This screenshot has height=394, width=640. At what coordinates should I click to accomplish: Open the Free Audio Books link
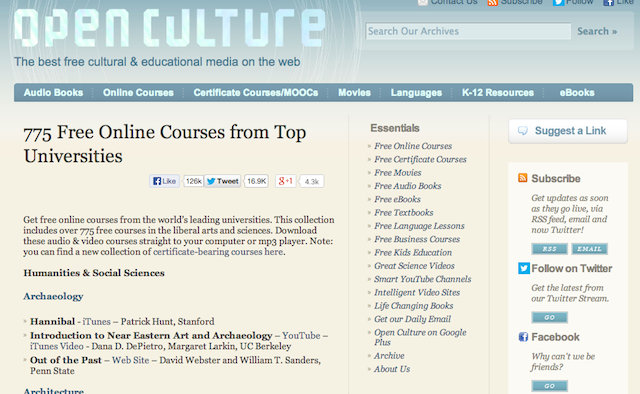(x=407, y=186)
